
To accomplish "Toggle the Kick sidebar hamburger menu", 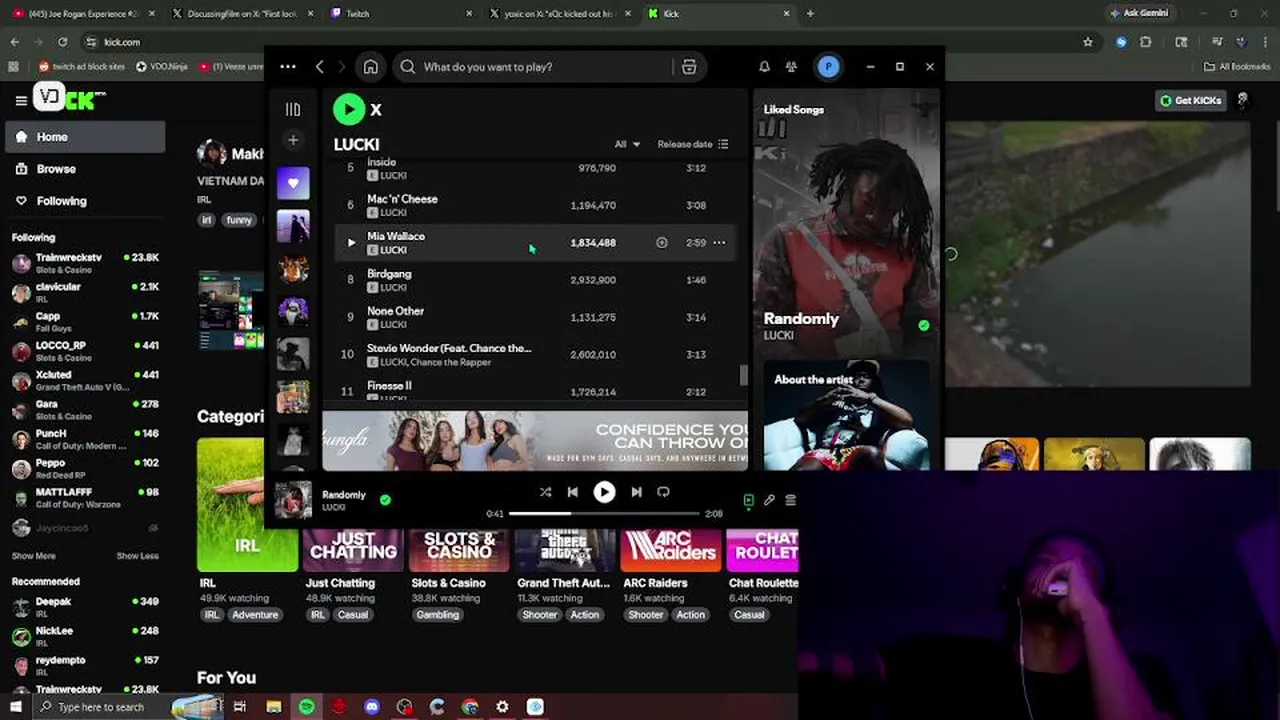I will click(x=21, y=100).
